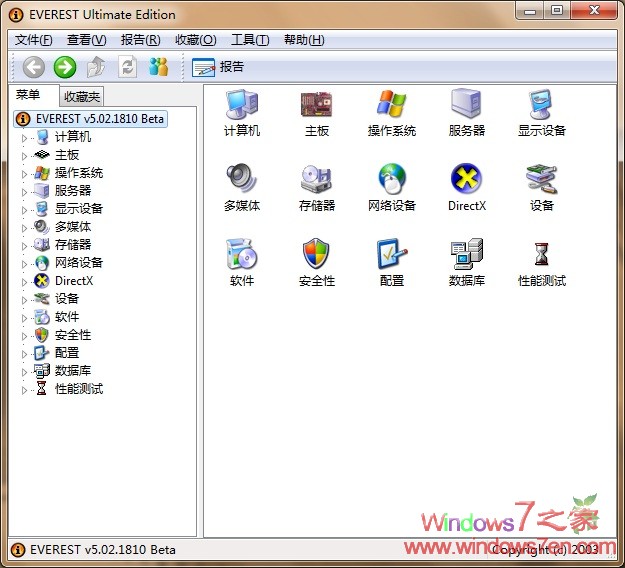Open the 设备 devices icon in right pane
The width and height of the screenshot is (625, 568).
tap(541, 179)
